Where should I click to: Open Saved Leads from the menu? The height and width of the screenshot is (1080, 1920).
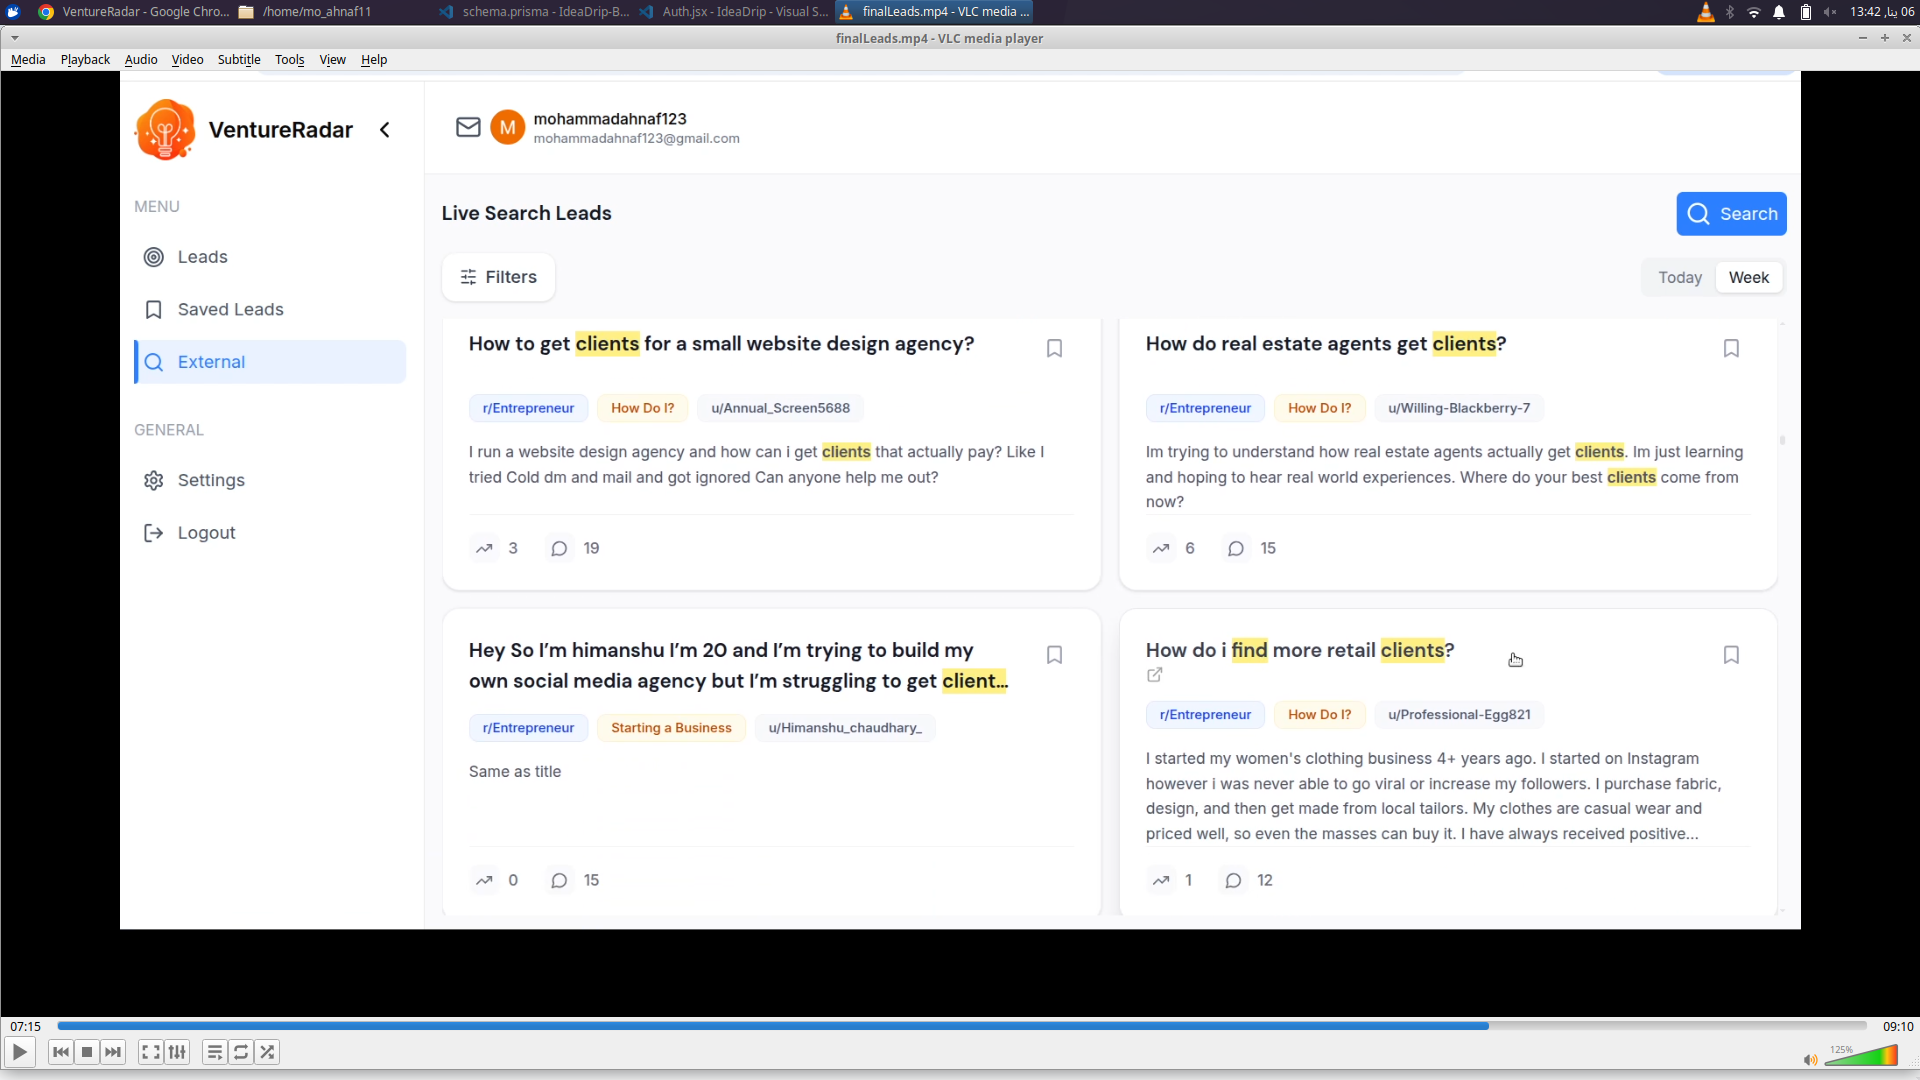tap(230, 309)
